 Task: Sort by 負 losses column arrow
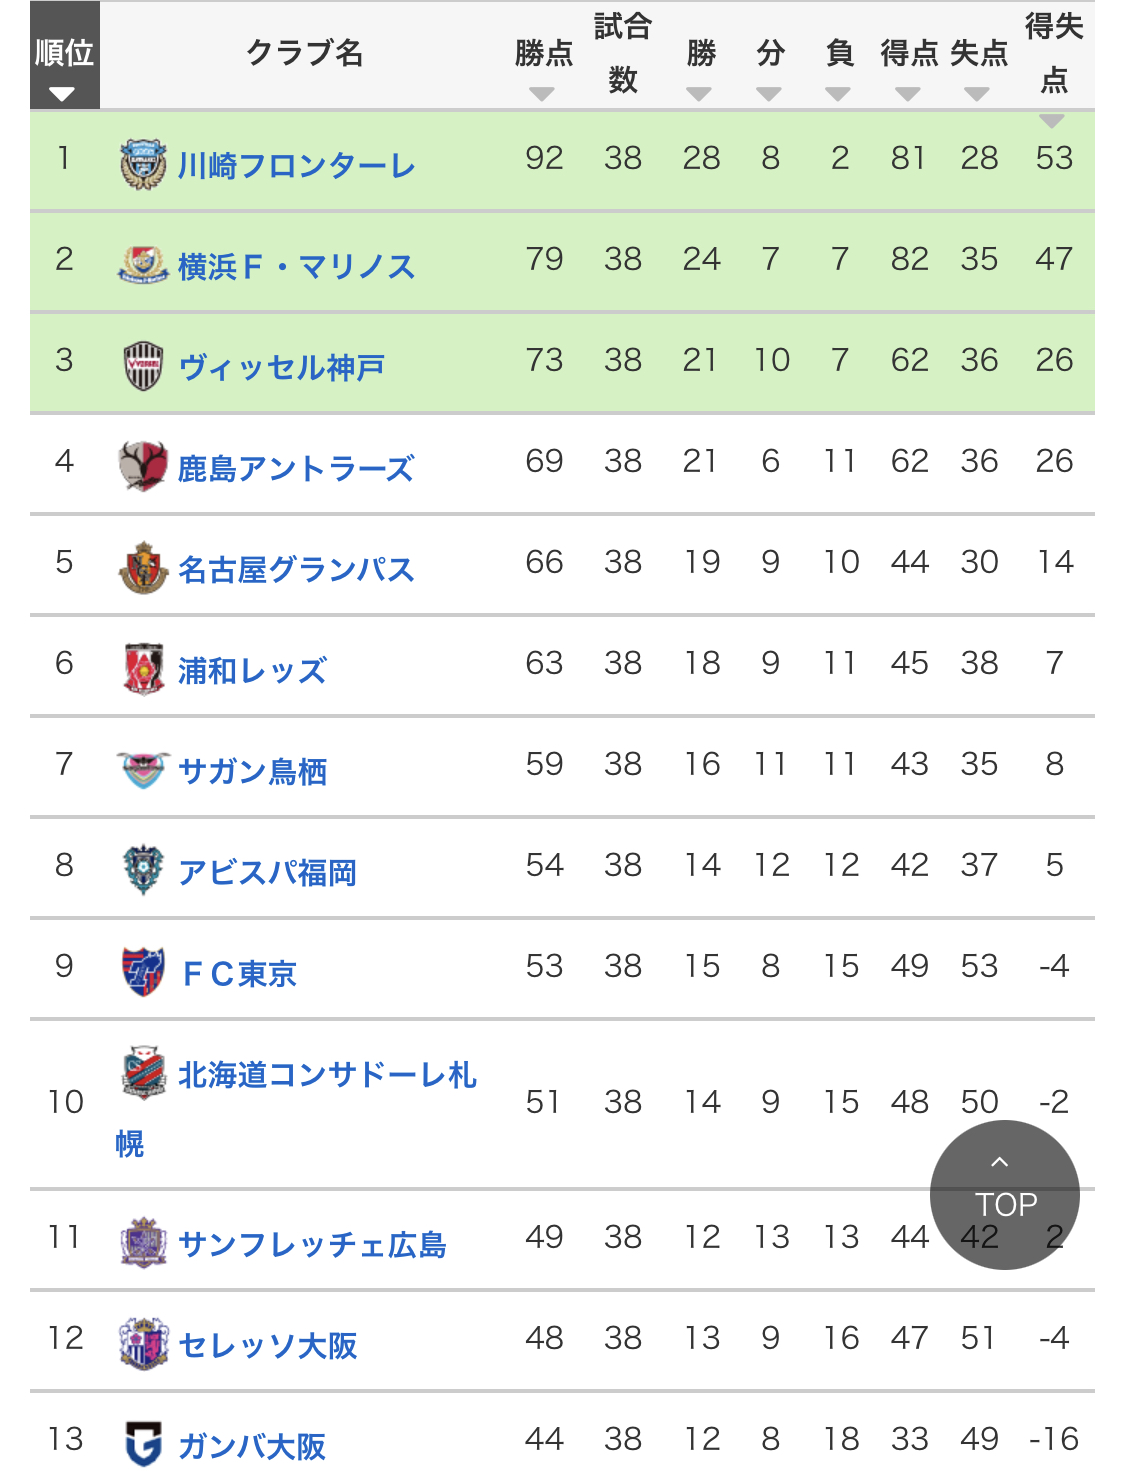[x=837, y=94]
